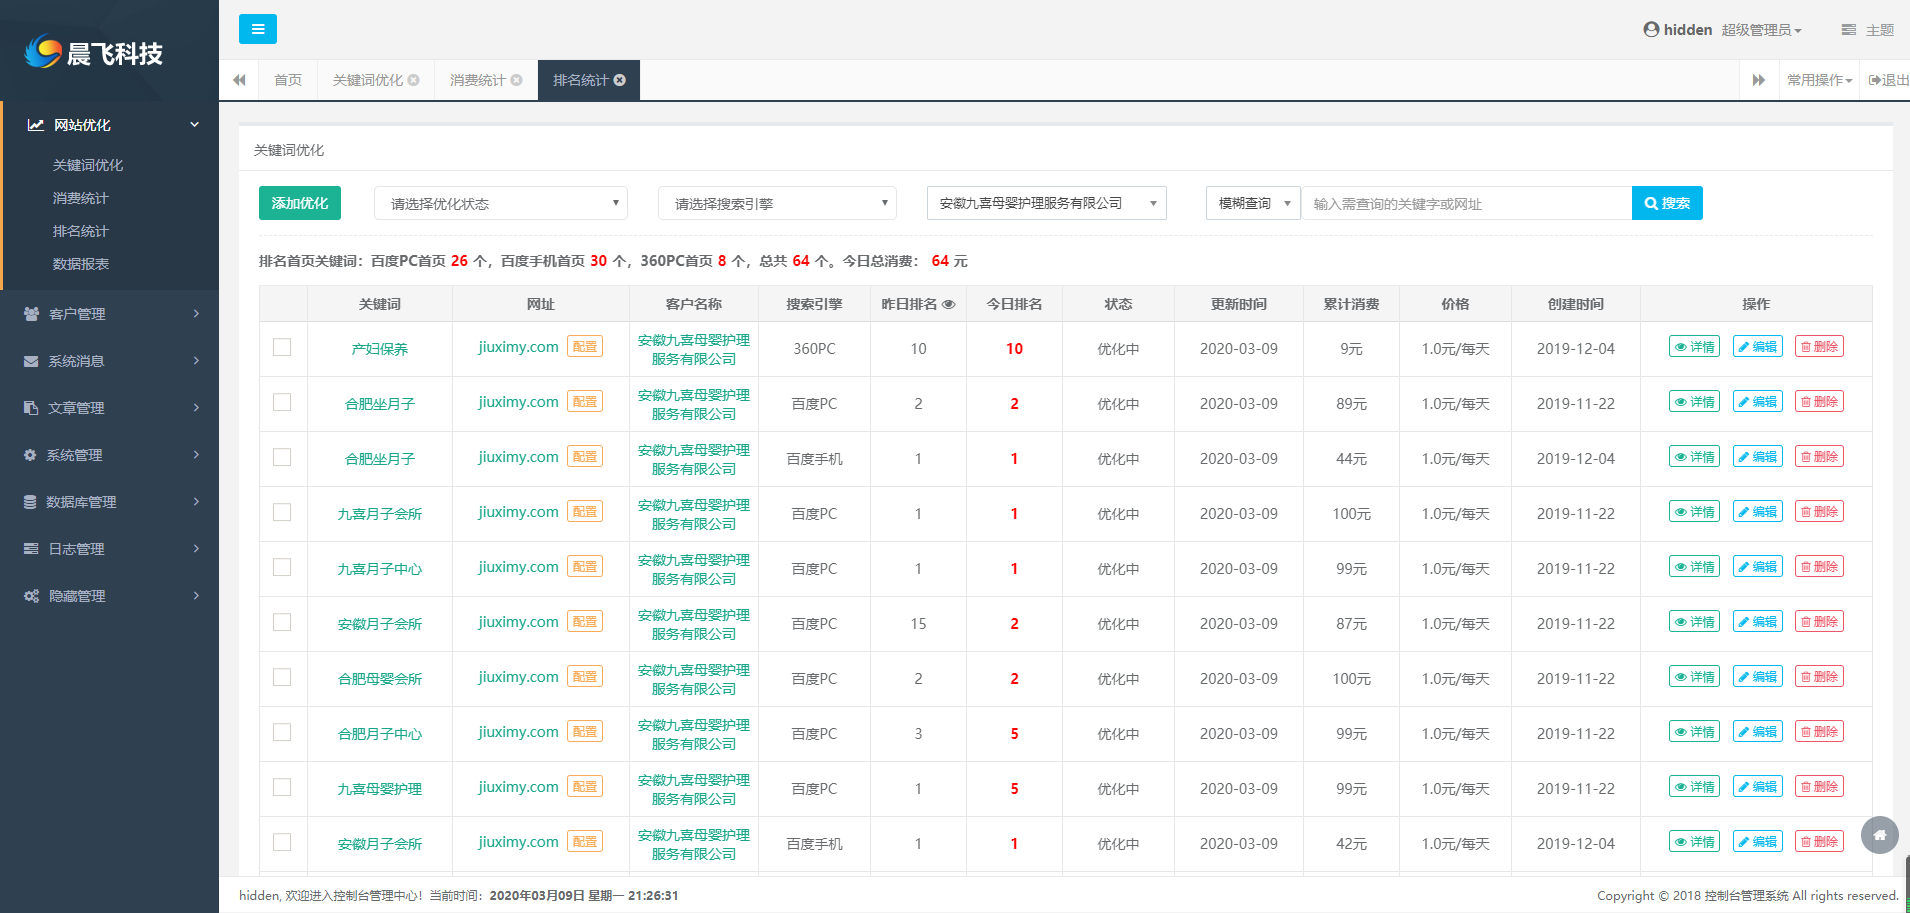Click the hamburger menu toggle icon
This screenshot has height=913, width=1910.
[258, 29]
